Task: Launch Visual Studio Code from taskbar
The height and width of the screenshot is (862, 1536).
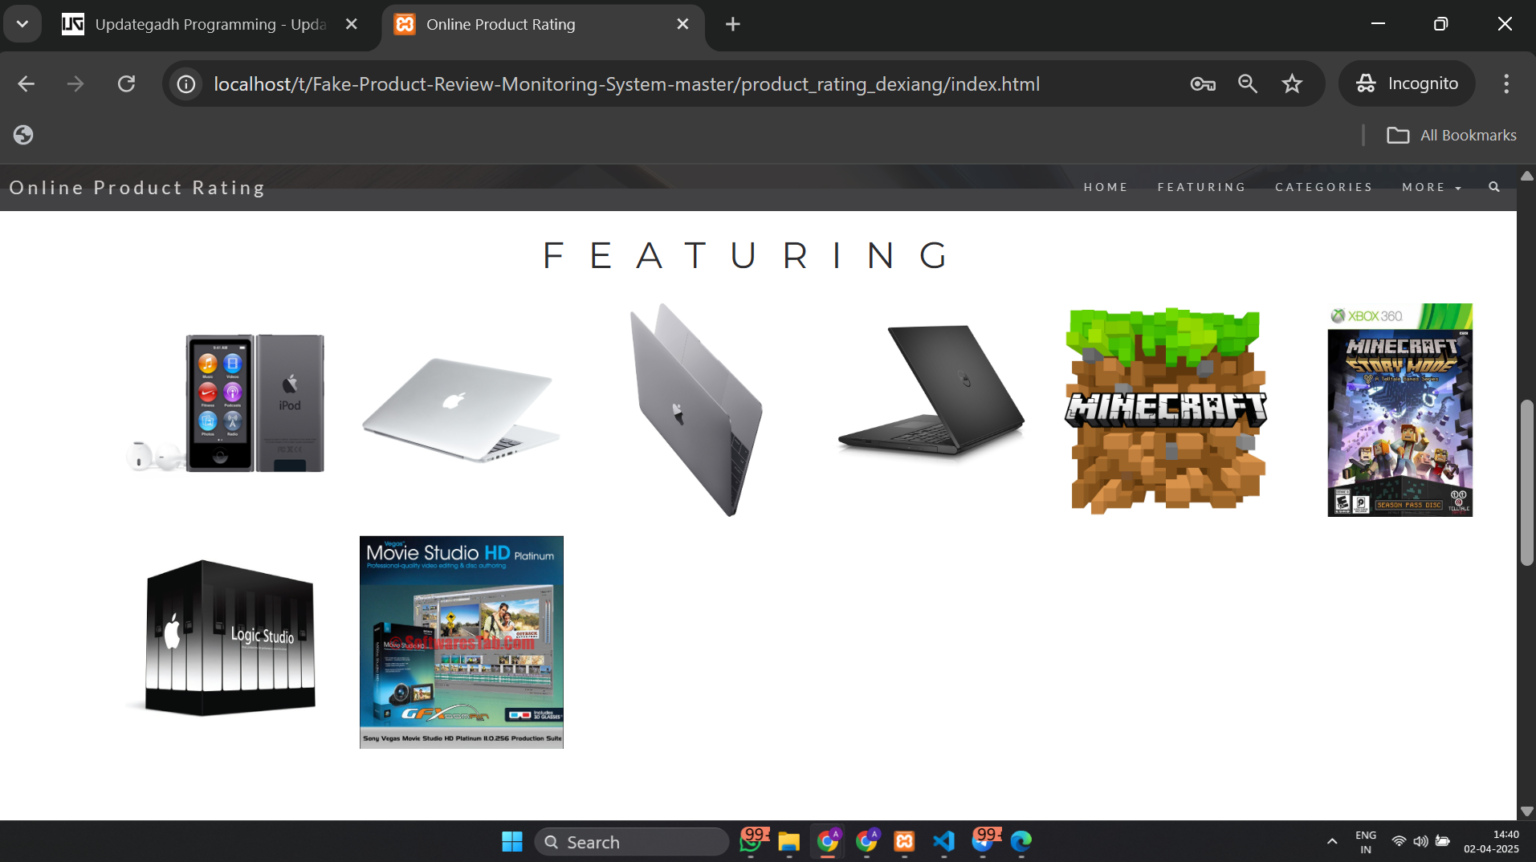Action: point(943,841)
